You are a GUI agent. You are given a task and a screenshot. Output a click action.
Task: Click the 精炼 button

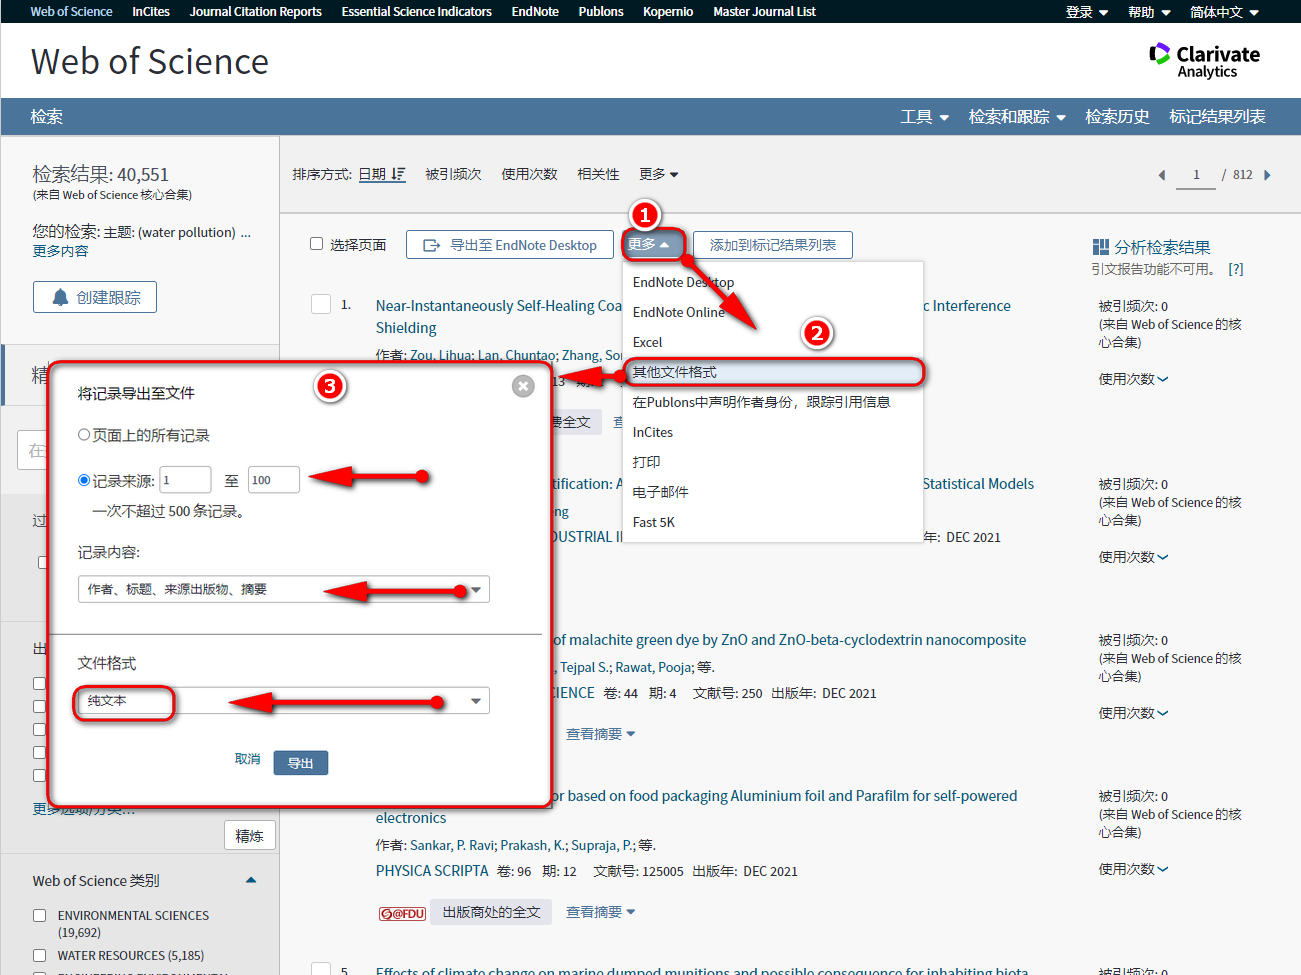pyautogui.click(x=249, y=836)
